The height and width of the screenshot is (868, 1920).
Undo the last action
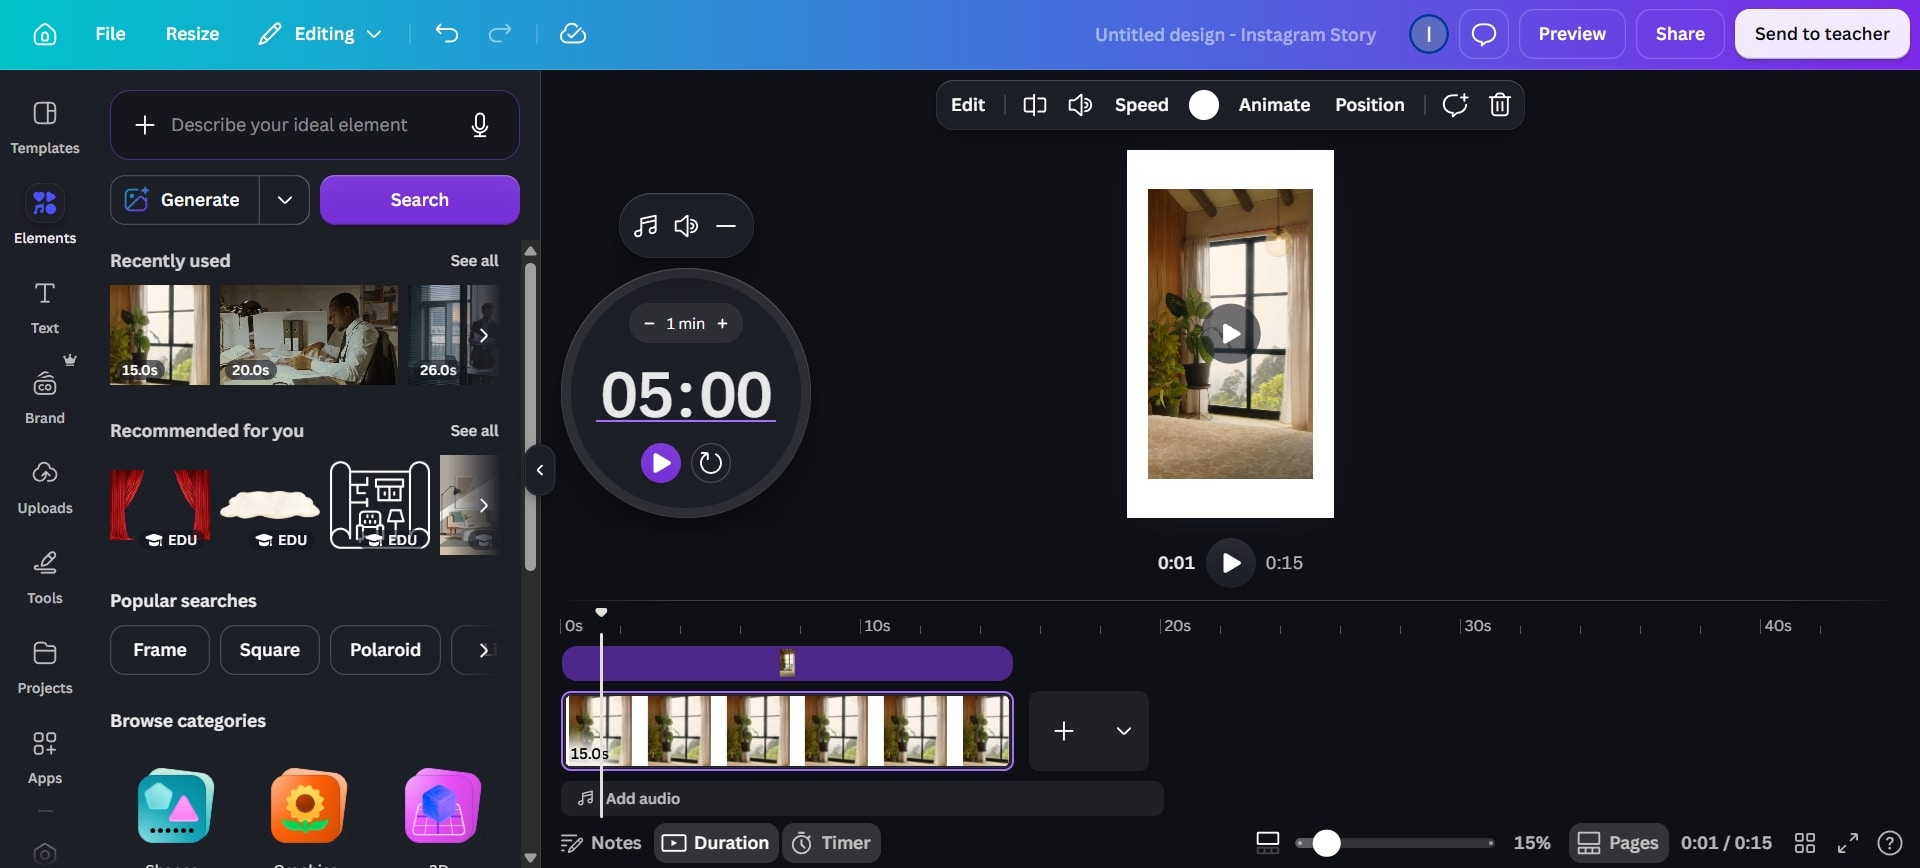click(x=446, y=34)
